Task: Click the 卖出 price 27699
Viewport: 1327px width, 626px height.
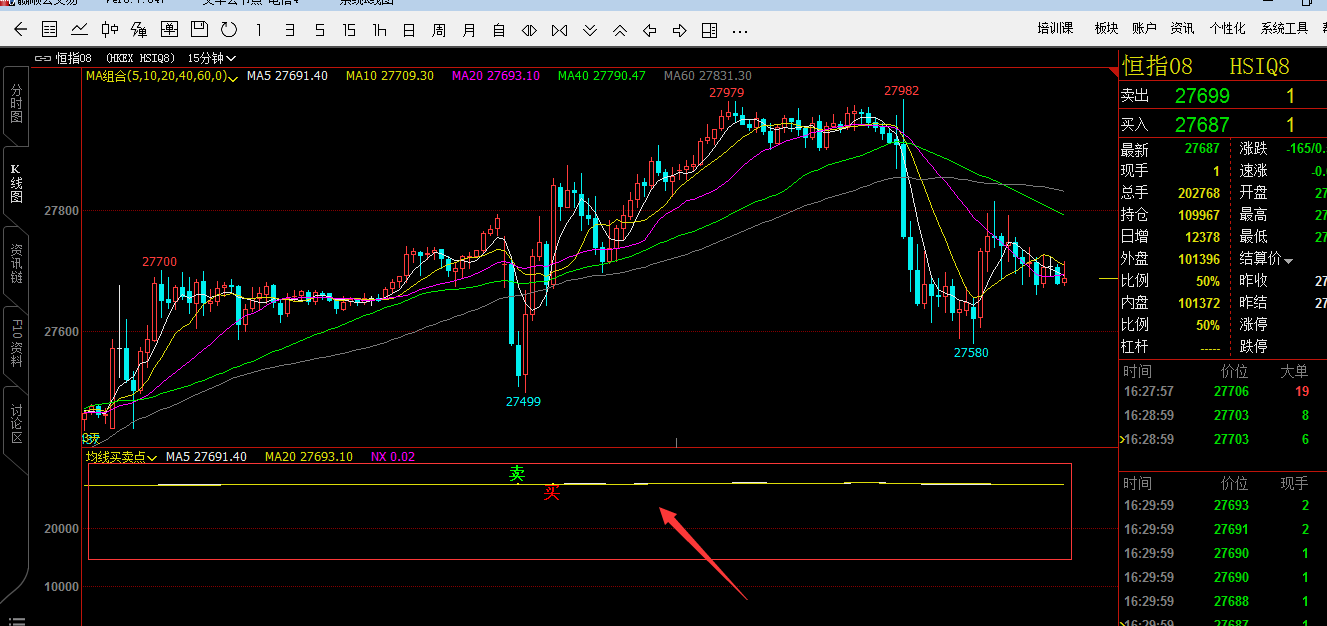Action: pyautogui.click(x=1202, y=96)
